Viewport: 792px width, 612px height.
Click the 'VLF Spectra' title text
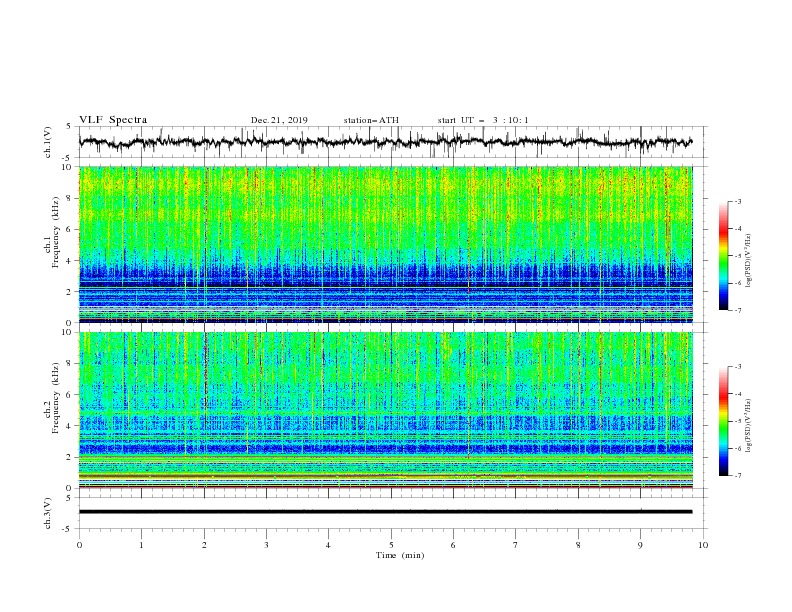113,120
